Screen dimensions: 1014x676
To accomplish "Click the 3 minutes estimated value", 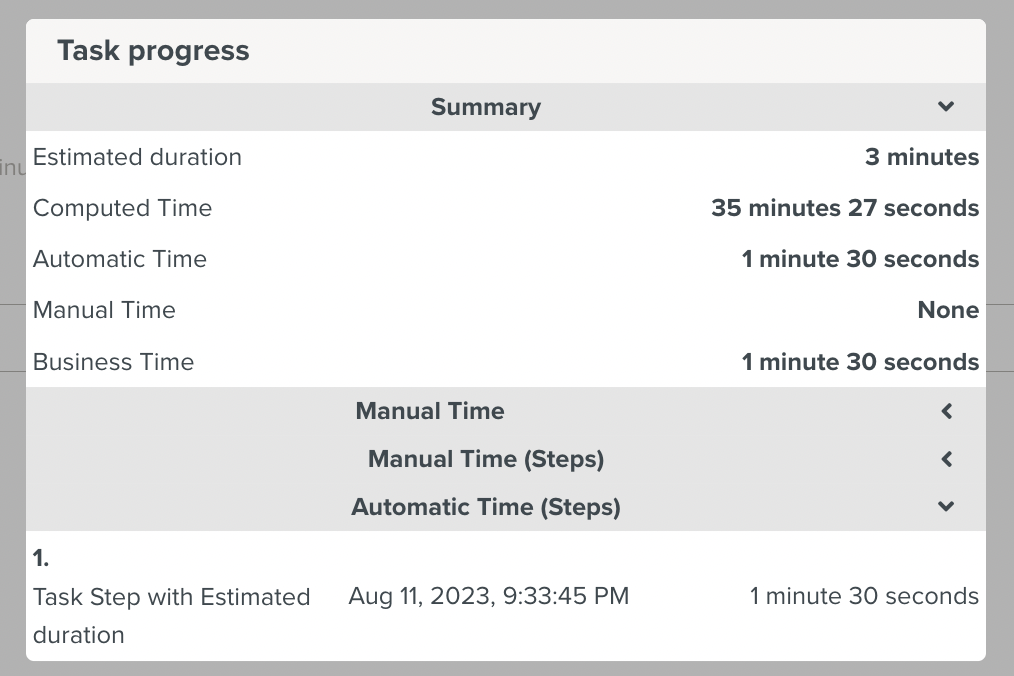I will (921, 157).
